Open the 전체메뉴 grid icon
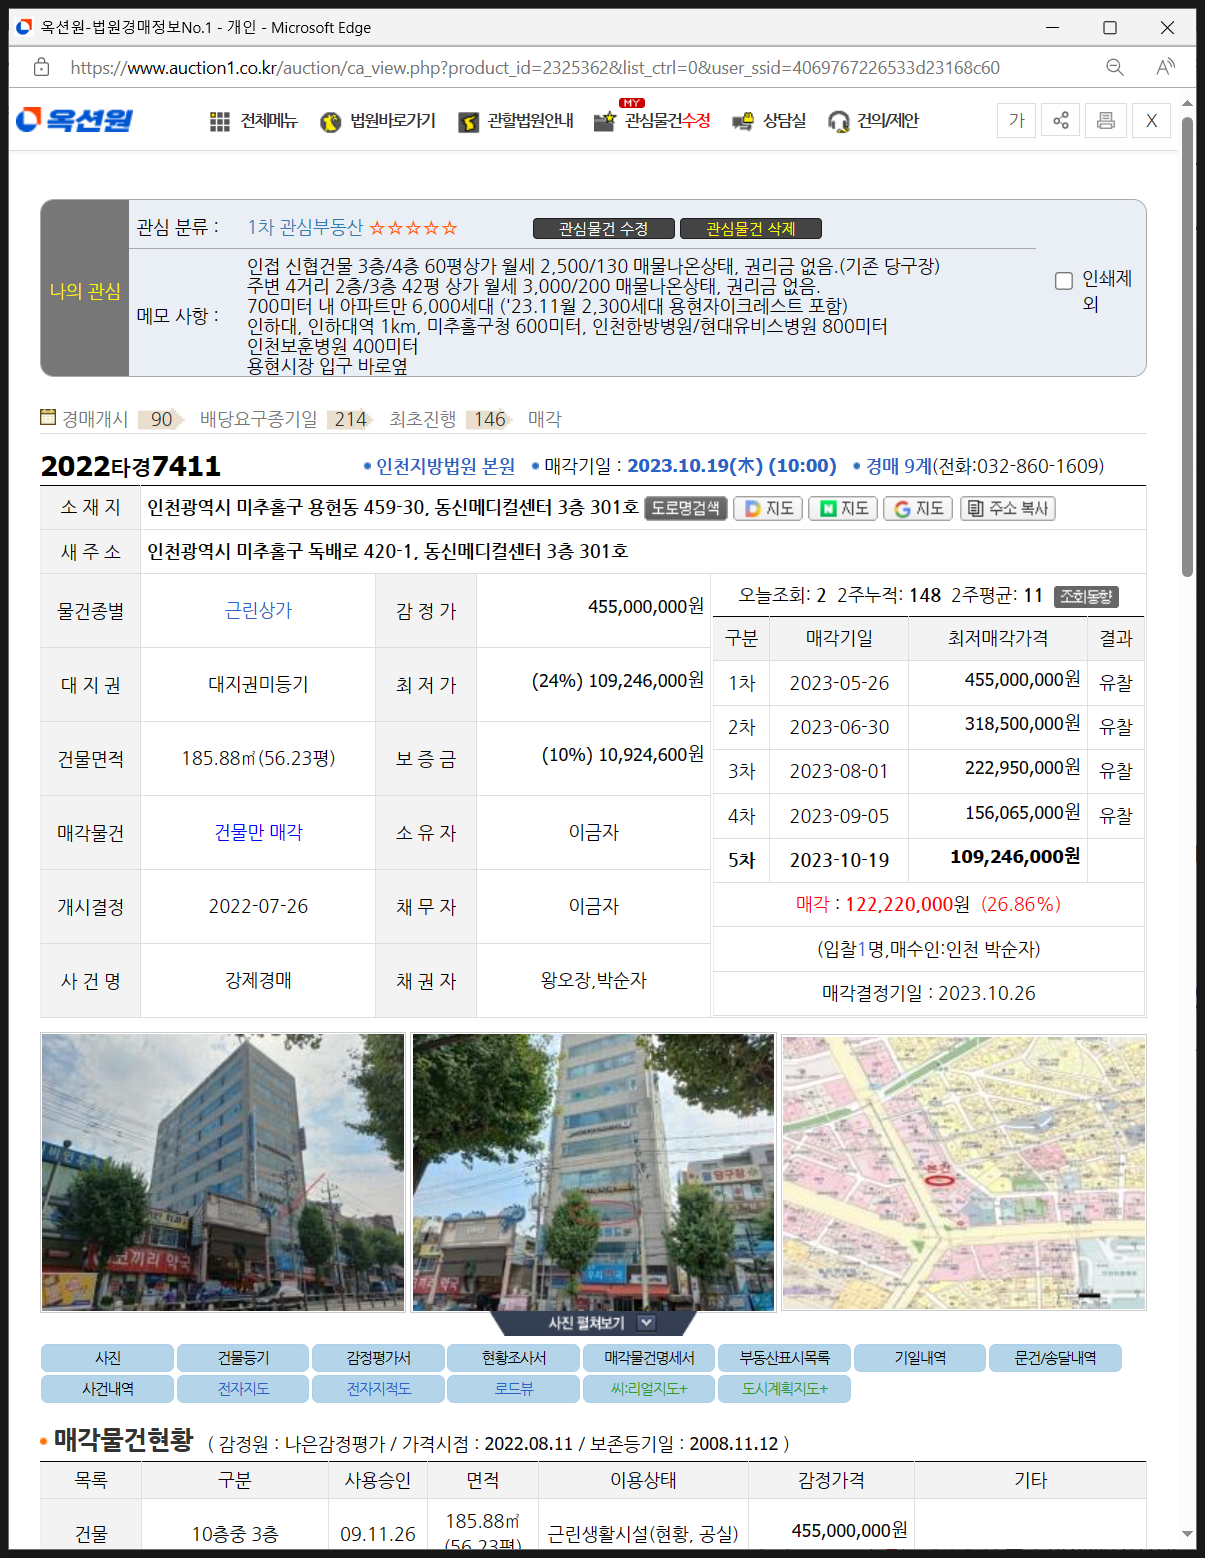 point(220,120)
